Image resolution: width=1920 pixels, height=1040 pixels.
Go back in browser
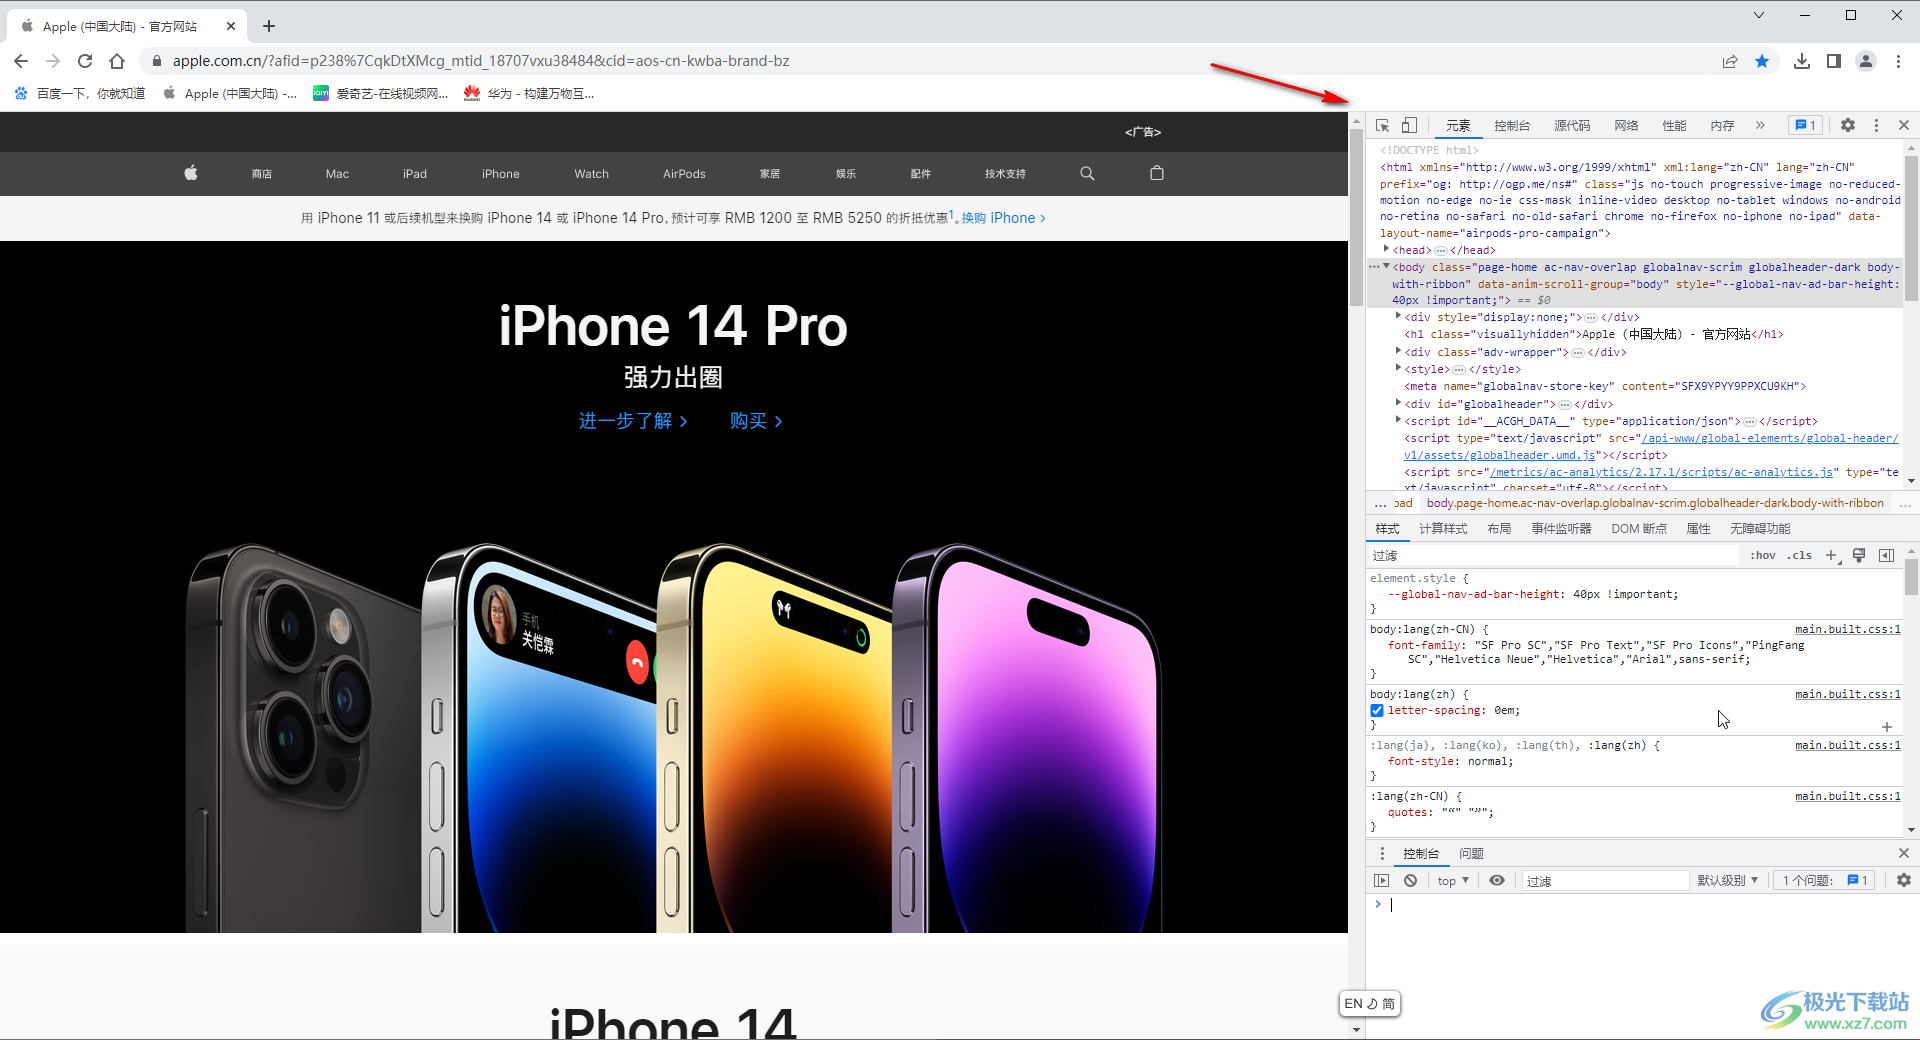[21, 61]
